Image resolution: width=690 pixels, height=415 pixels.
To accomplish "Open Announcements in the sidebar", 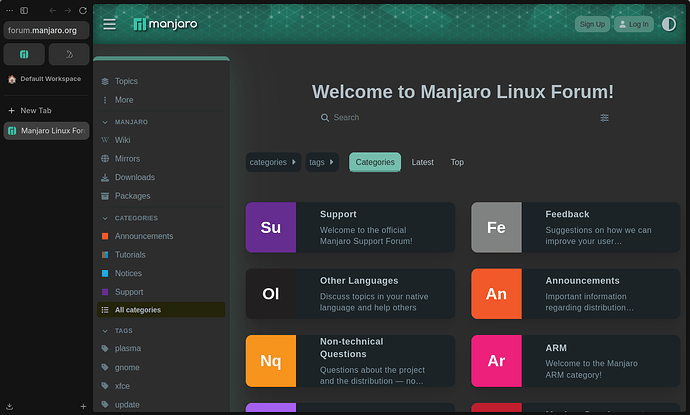I will (x=143, y=236).
